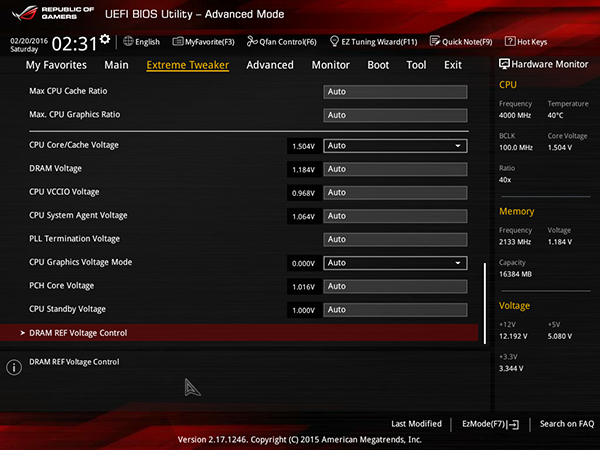The image size is (600, 450).
Task: Select the PLL Termination Voltage label
Action: (x=74, y=239)
